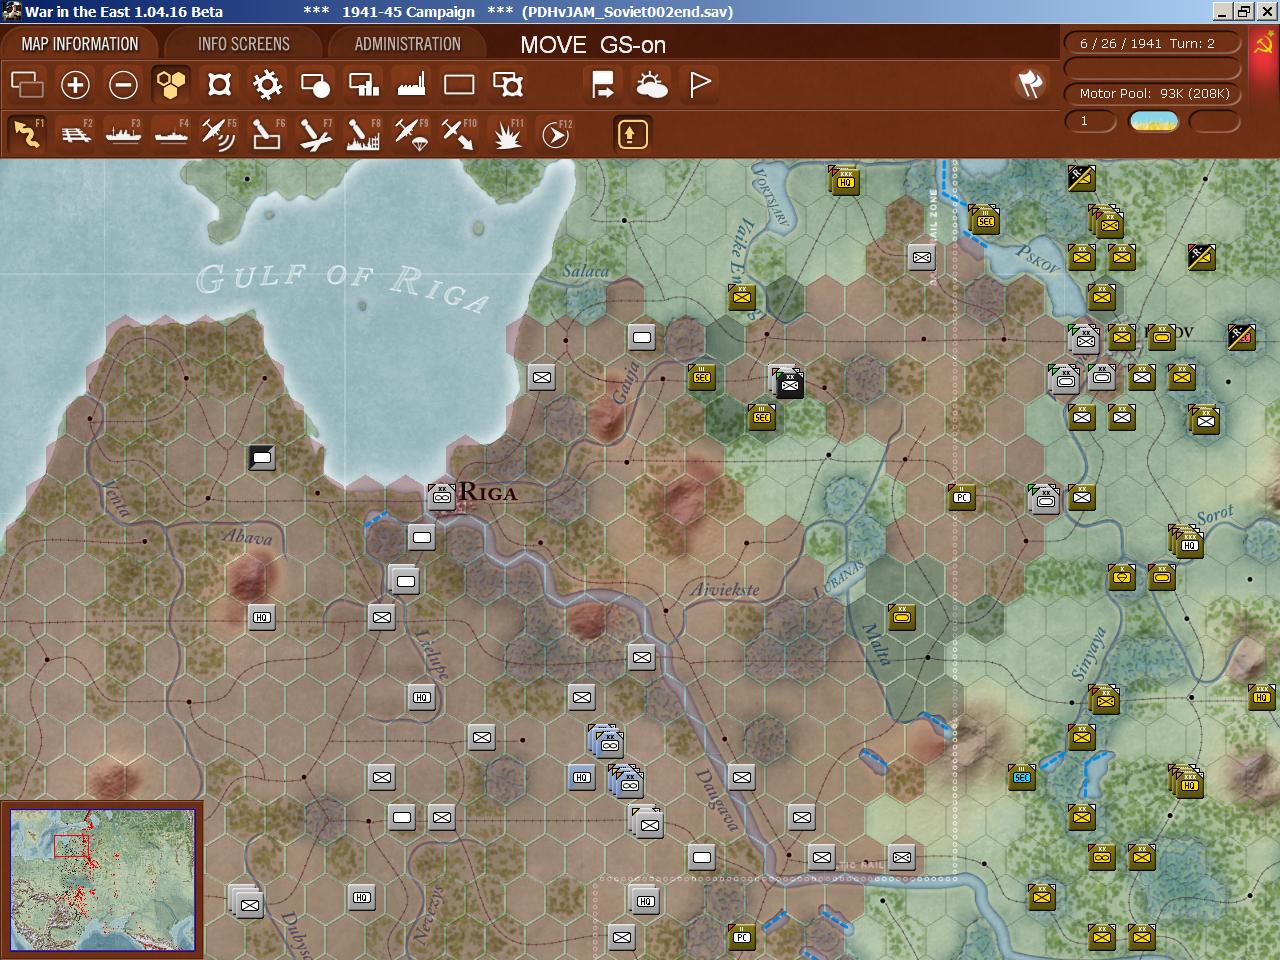Select the grey HQ counter beside Lielupe label
Viewport: 1280px width, 960px height.
coord(422,698)
